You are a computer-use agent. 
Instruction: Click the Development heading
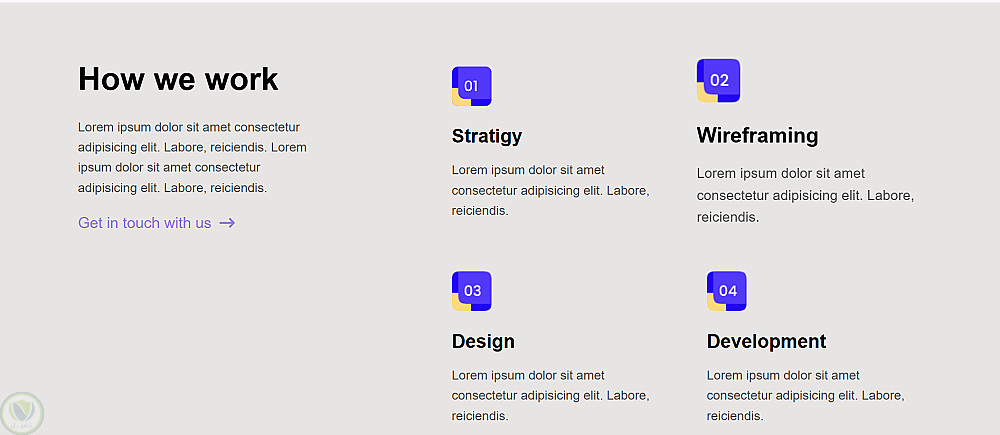click(766, 341)
